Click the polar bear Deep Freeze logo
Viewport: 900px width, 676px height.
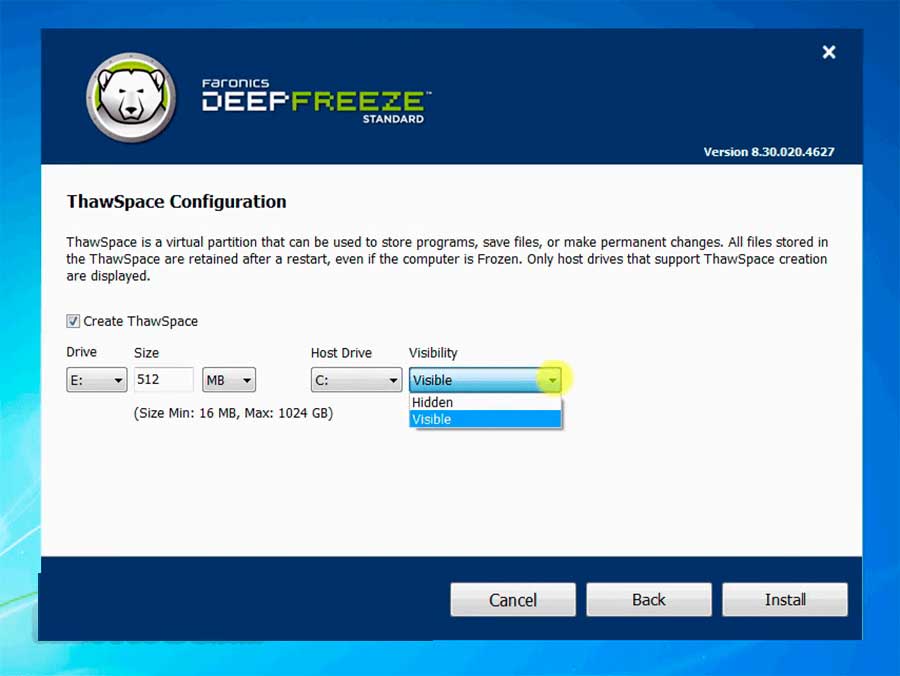131,97
